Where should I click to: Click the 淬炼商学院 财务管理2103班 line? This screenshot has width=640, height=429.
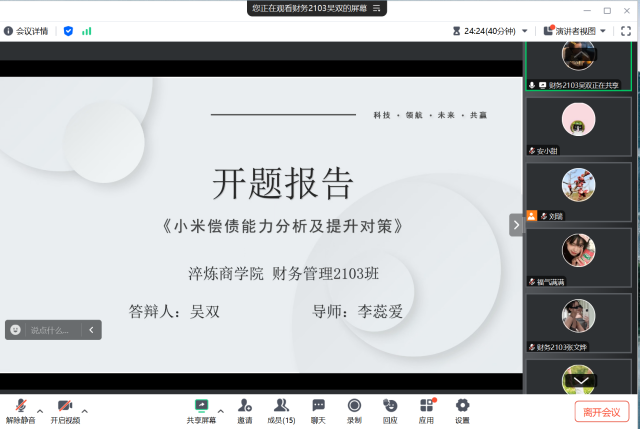tap(284, 273)
